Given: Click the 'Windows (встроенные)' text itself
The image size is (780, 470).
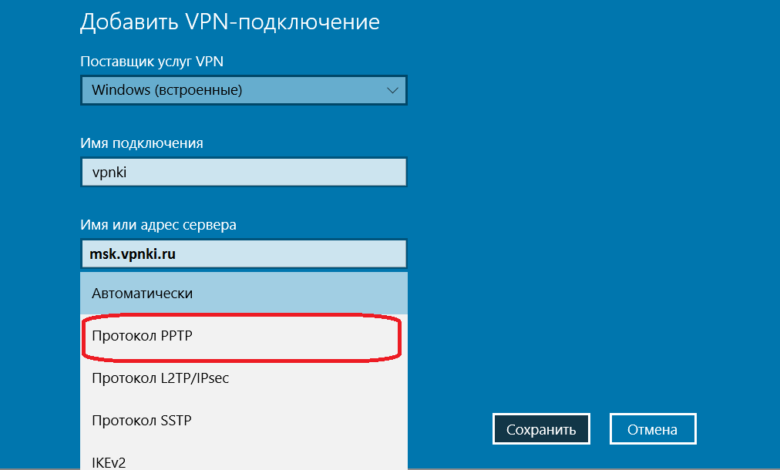Looking at the screenshot, I should (167, 91).
